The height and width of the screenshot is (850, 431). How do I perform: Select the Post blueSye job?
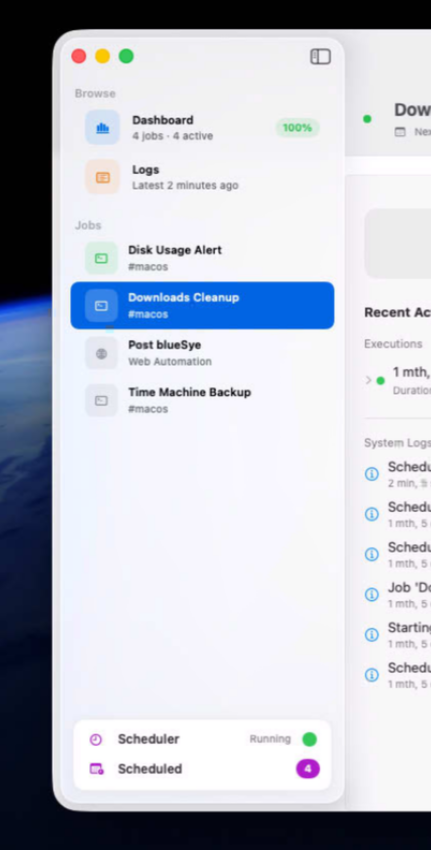[x=202, y=353]
